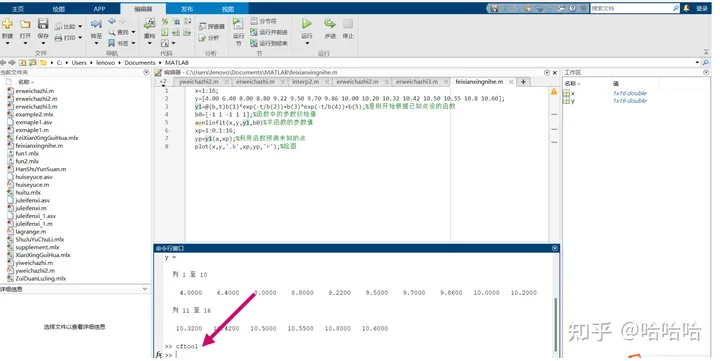The width and height of the screenshot is (720, 361).
Task: Open the address bar history dropdown arrow
Action: 698,62
